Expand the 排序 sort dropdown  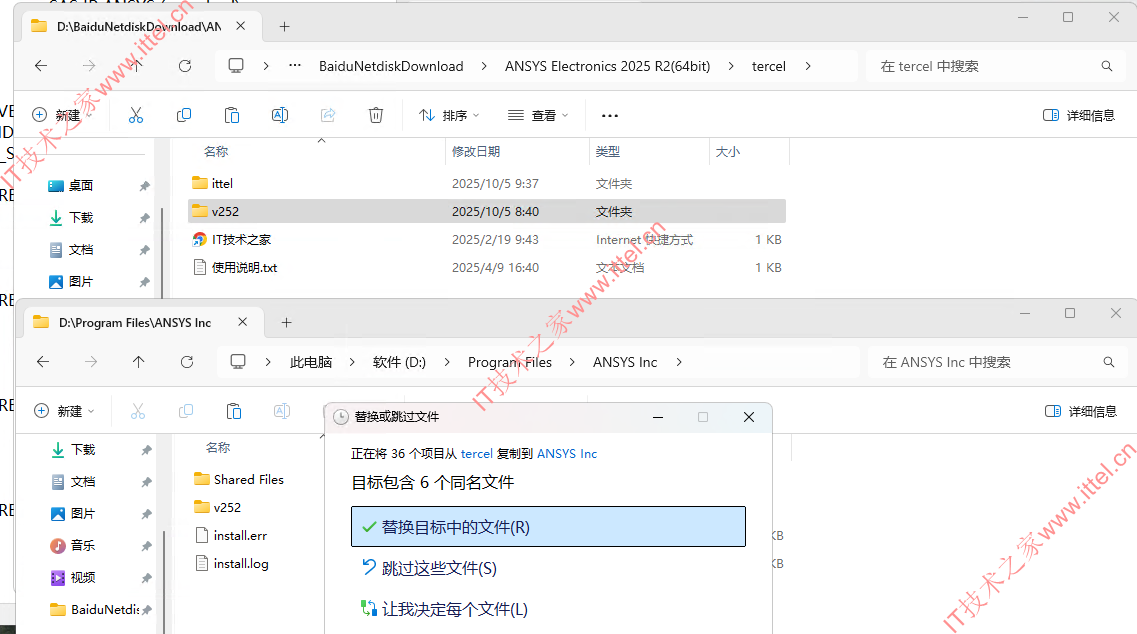click(x=449, y=115)
